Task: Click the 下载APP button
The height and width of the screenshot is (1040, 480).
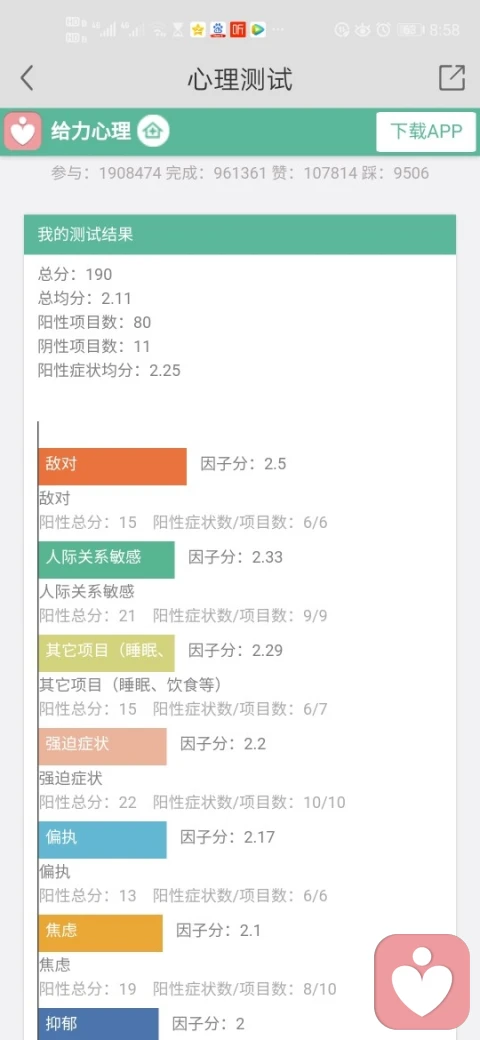Action: point(426,131)
